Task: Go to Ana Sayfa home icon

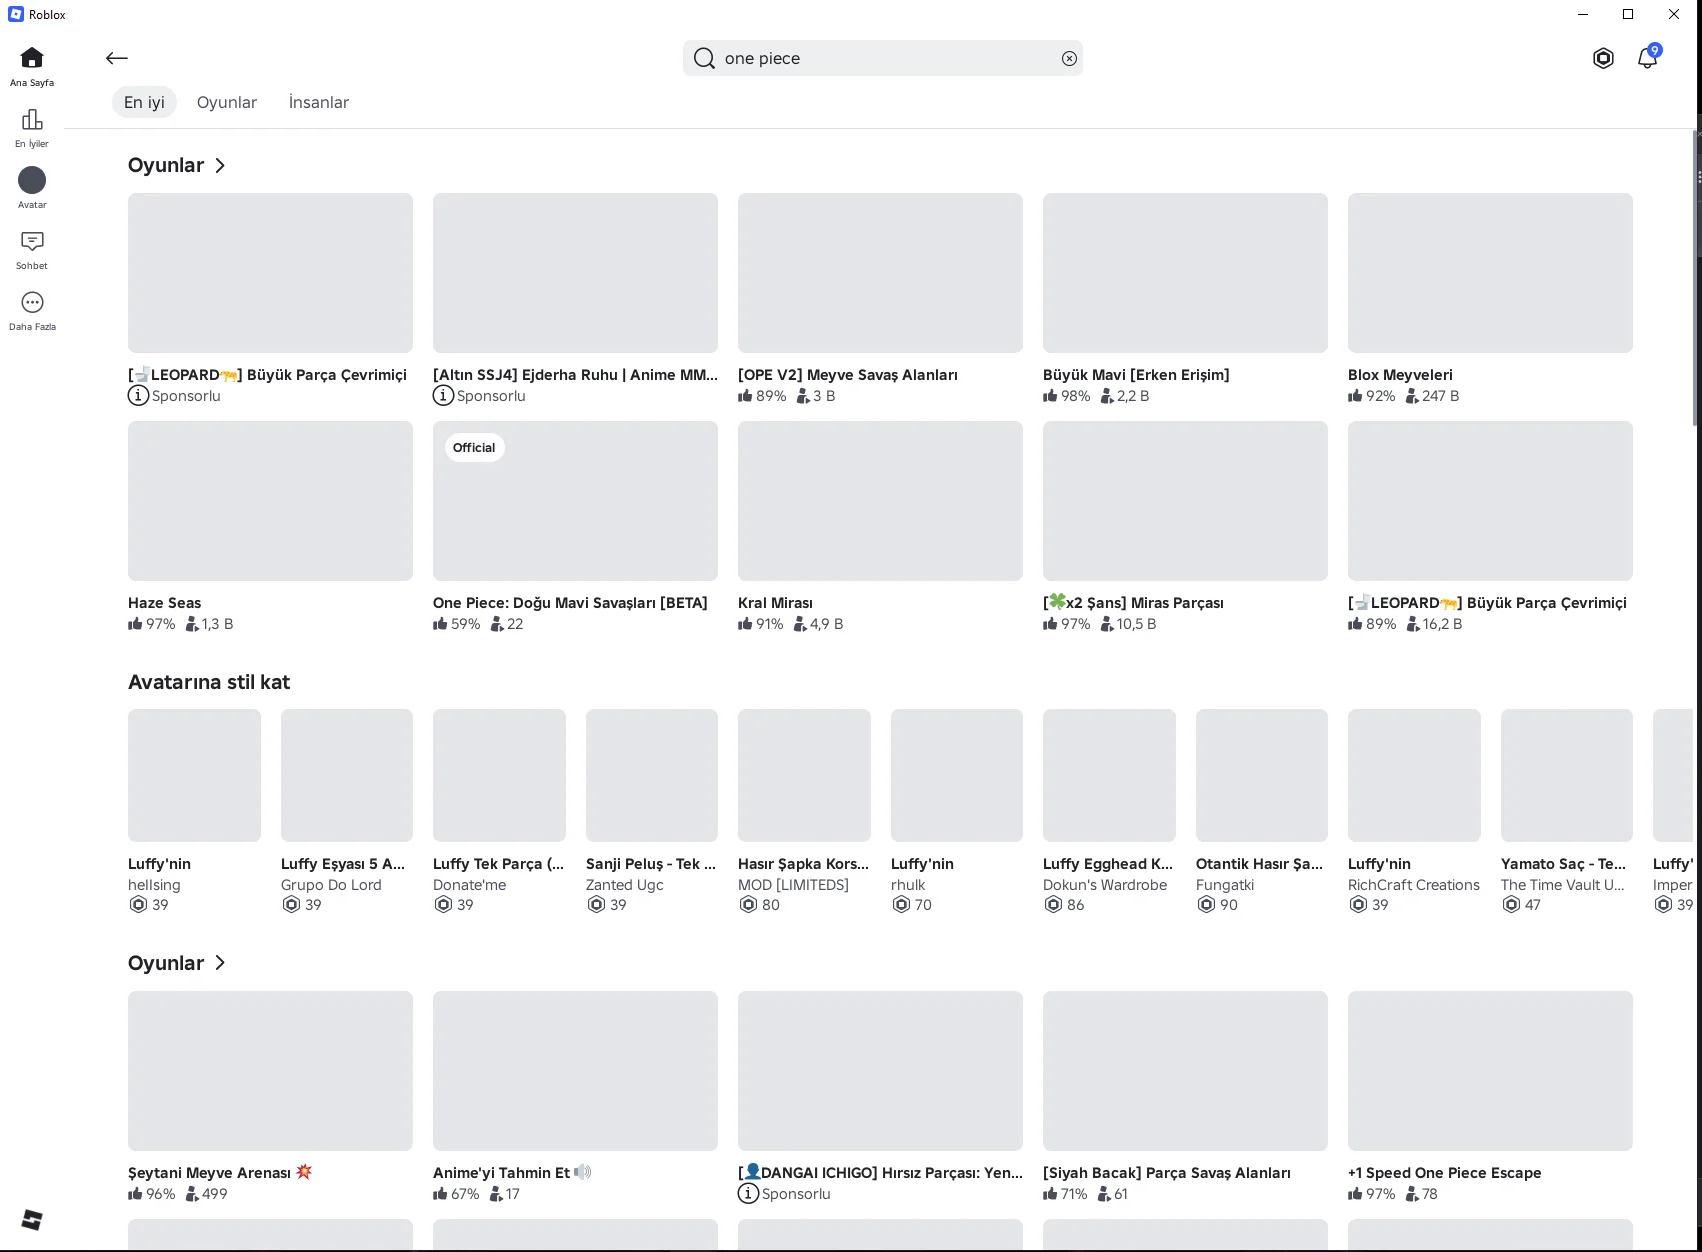Action: point(32,58)
